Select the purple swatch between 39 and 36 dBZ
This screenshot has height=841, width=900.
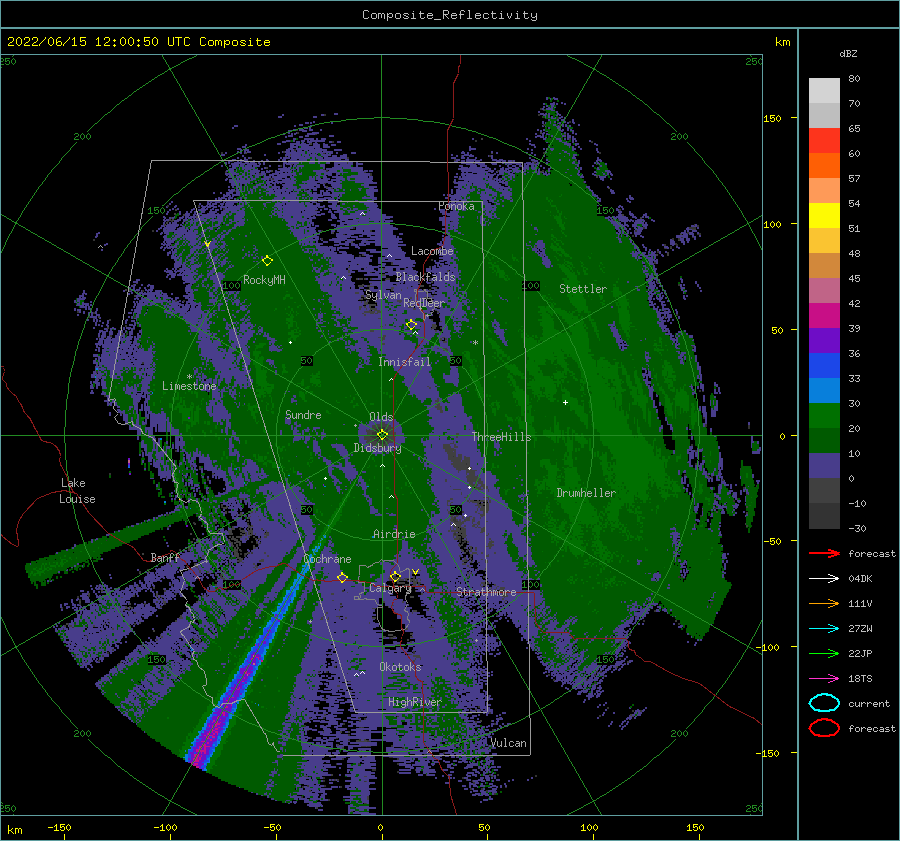pyautogui.click(x=824, y=340)
